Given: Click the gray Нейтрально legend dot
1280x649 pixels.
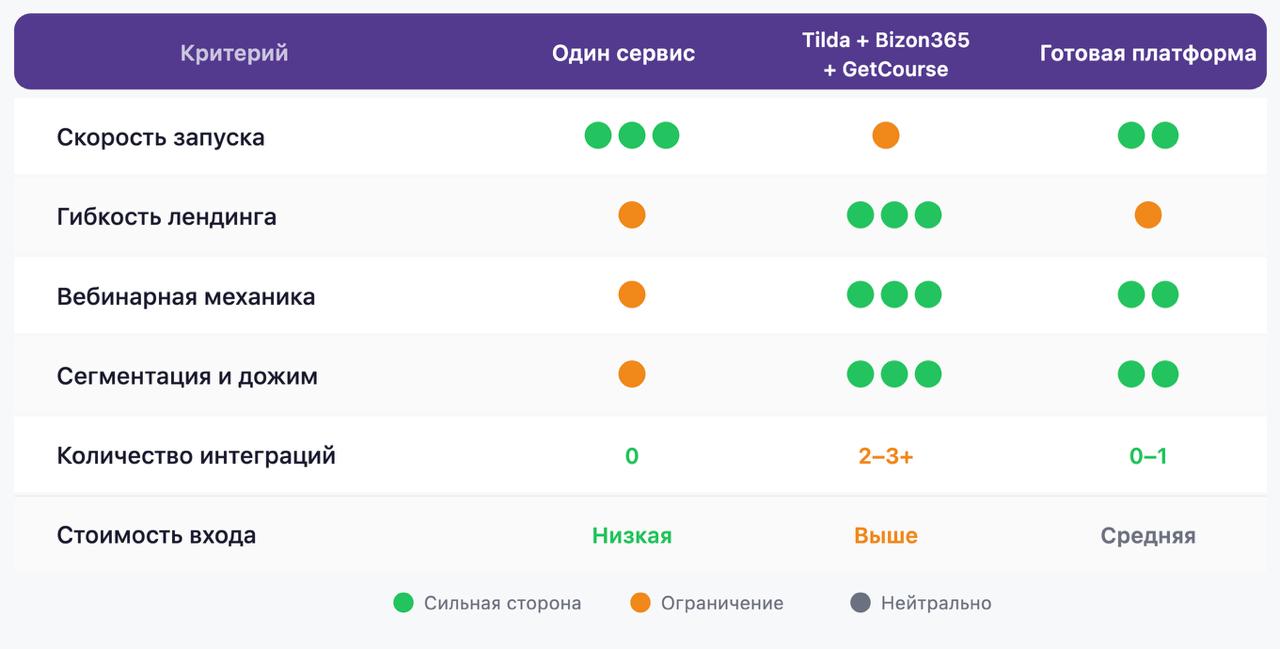Looking at the screenshot, I should point(860,603).
